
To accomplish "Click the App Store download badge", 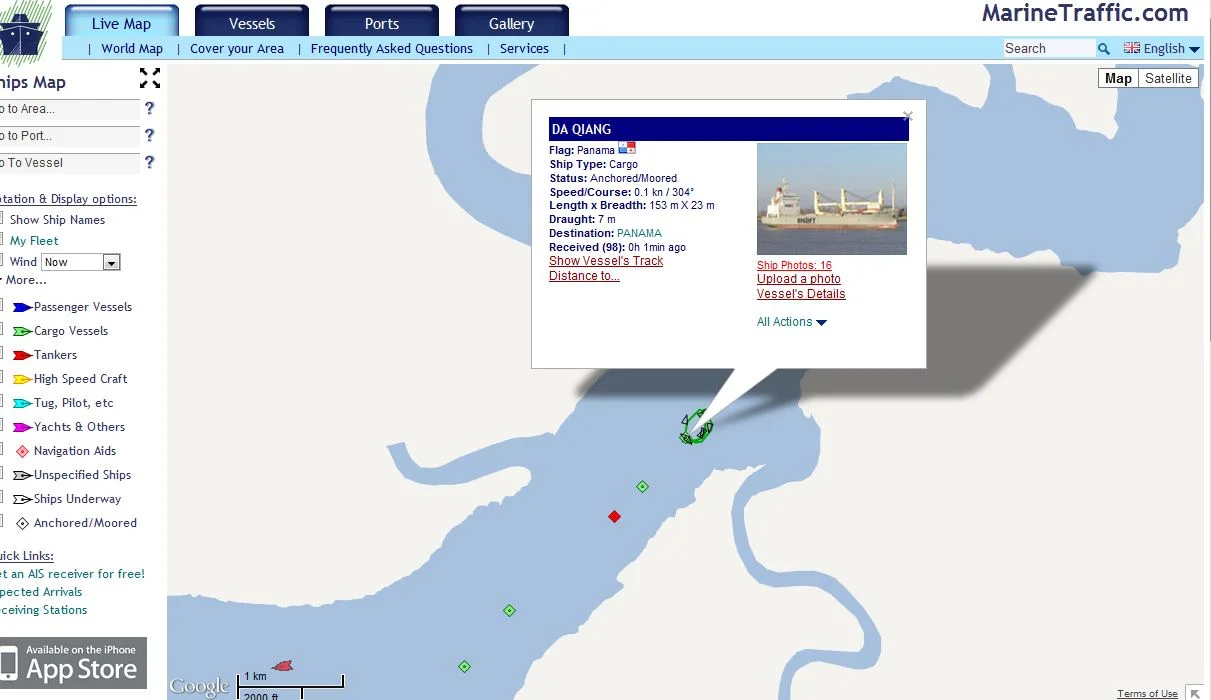I will tap(73, 663).
